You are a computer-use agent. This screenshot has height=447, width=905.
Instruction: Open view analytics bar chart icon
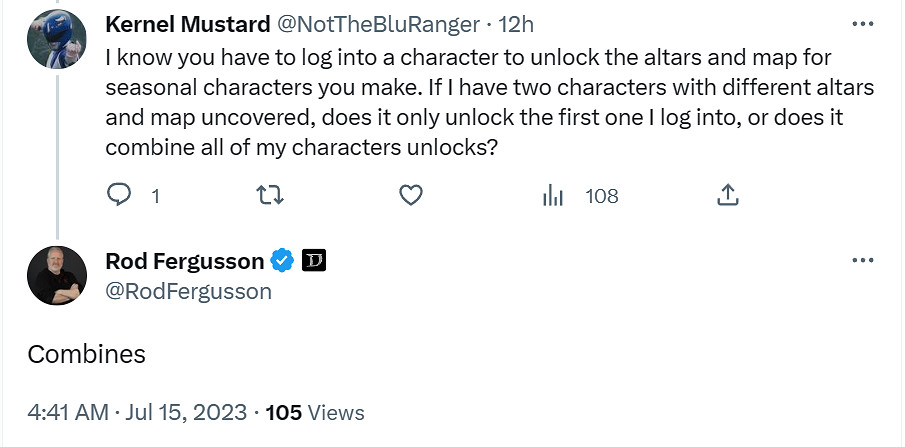553,196
